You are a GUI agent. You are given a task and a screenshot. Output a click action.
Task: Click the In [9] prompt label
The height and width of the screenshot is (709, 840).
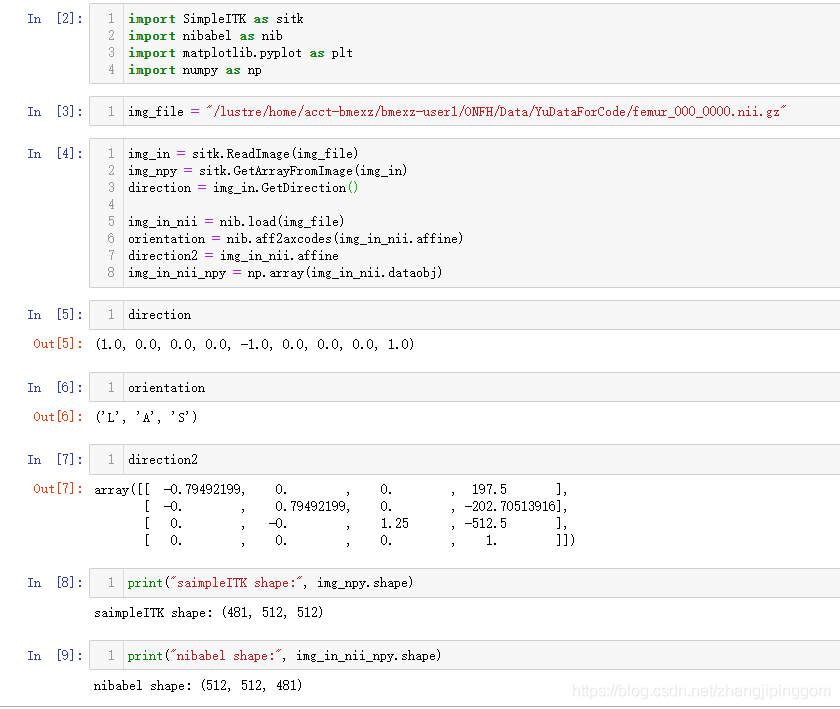coord(55,656)
